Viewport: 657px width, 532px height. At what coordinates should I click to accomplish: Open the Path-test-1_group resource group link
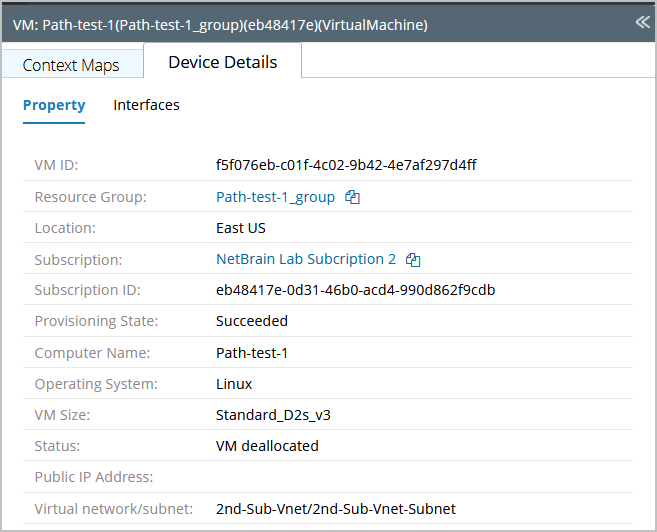(275, 197)
